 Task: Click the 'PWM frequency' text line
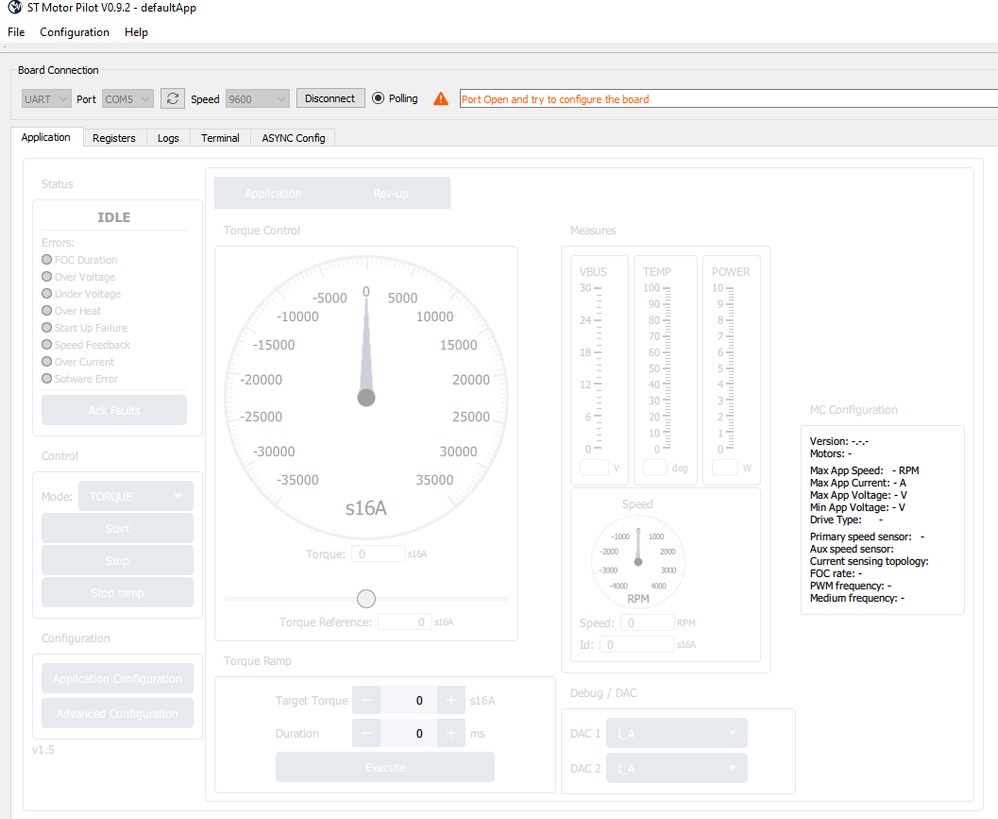(x=850, y=585)
